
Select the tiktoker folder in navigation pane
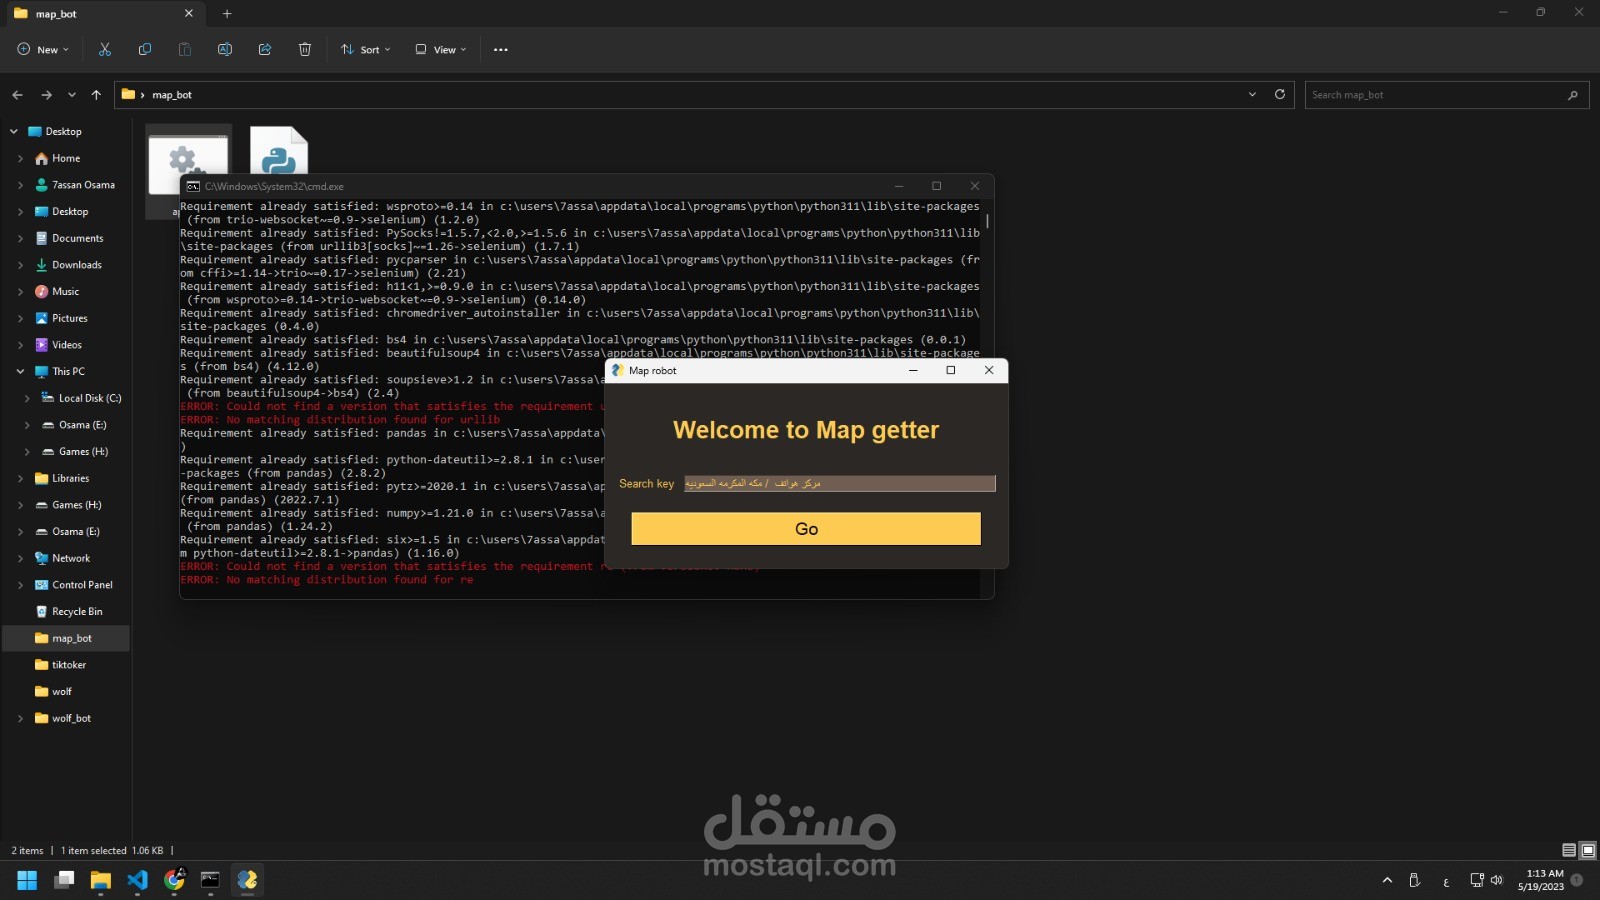point(68,665)
